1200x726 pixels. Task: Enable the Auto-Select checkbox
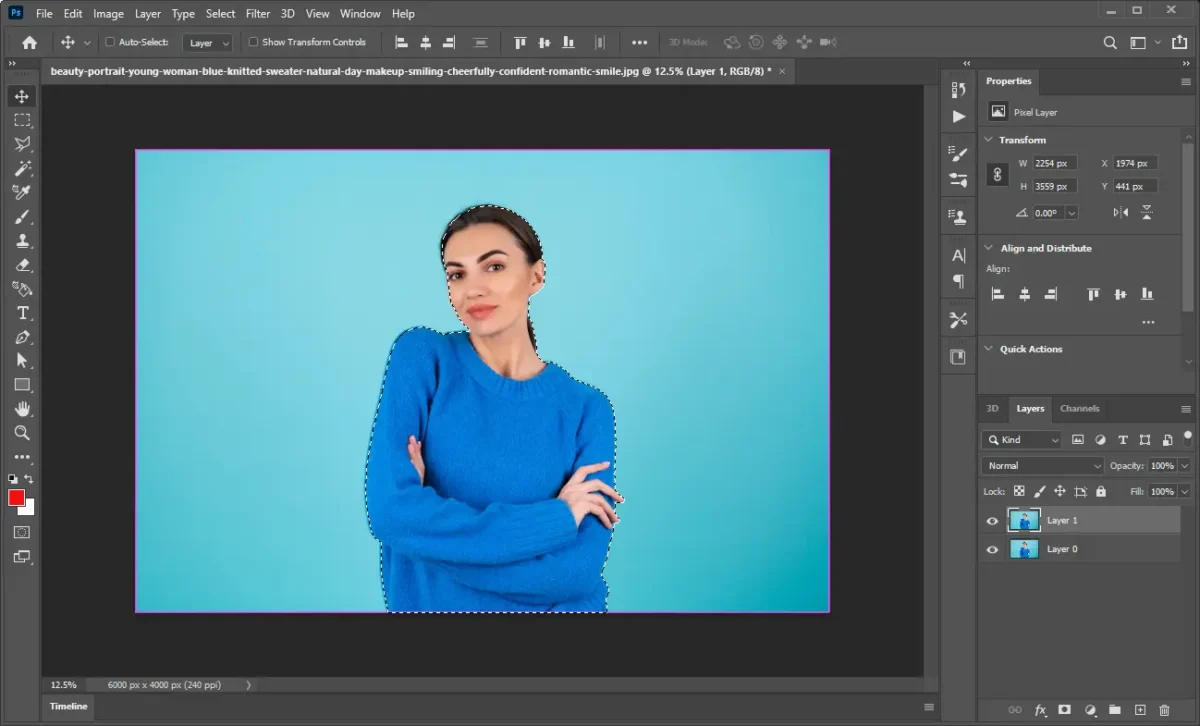(110, 42)
